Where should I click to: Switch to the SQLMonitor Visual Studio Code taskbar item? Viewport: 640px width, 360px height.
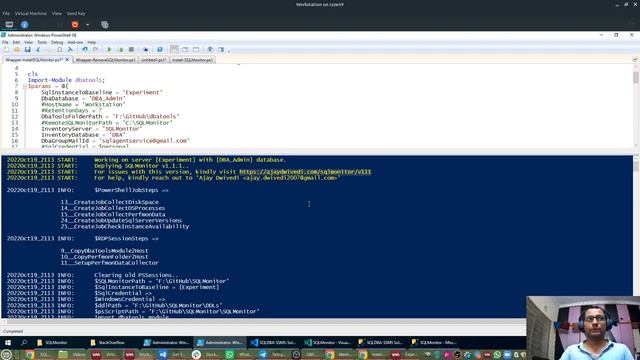point(327,342)
